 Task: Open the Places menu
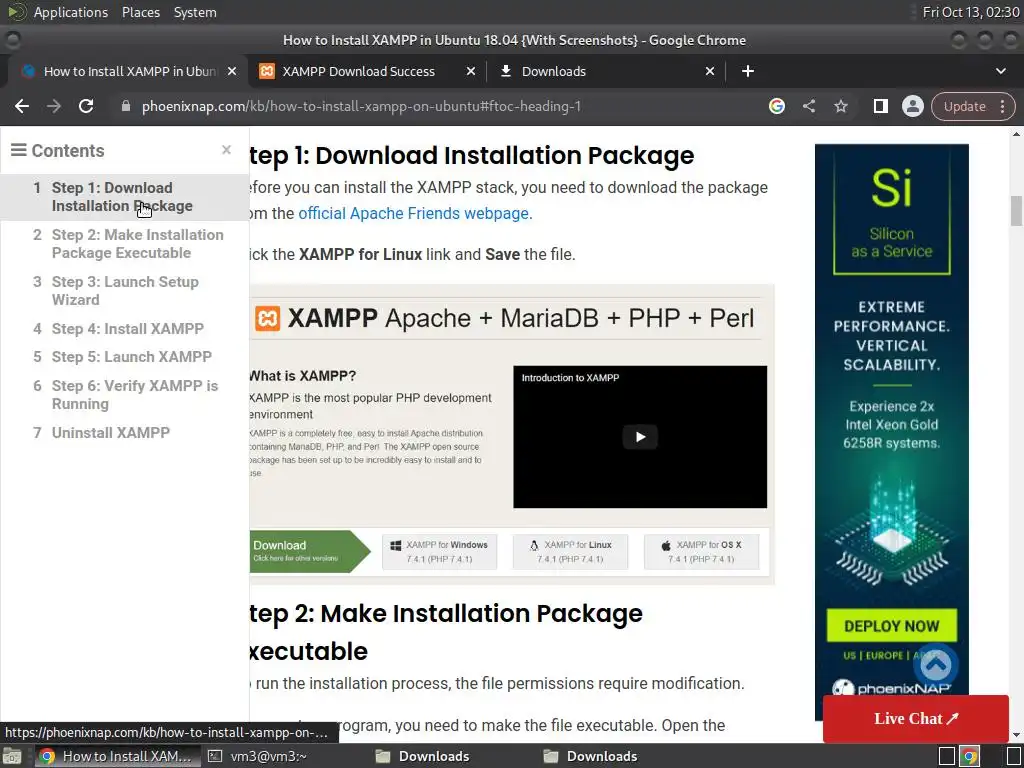(140, 12)
